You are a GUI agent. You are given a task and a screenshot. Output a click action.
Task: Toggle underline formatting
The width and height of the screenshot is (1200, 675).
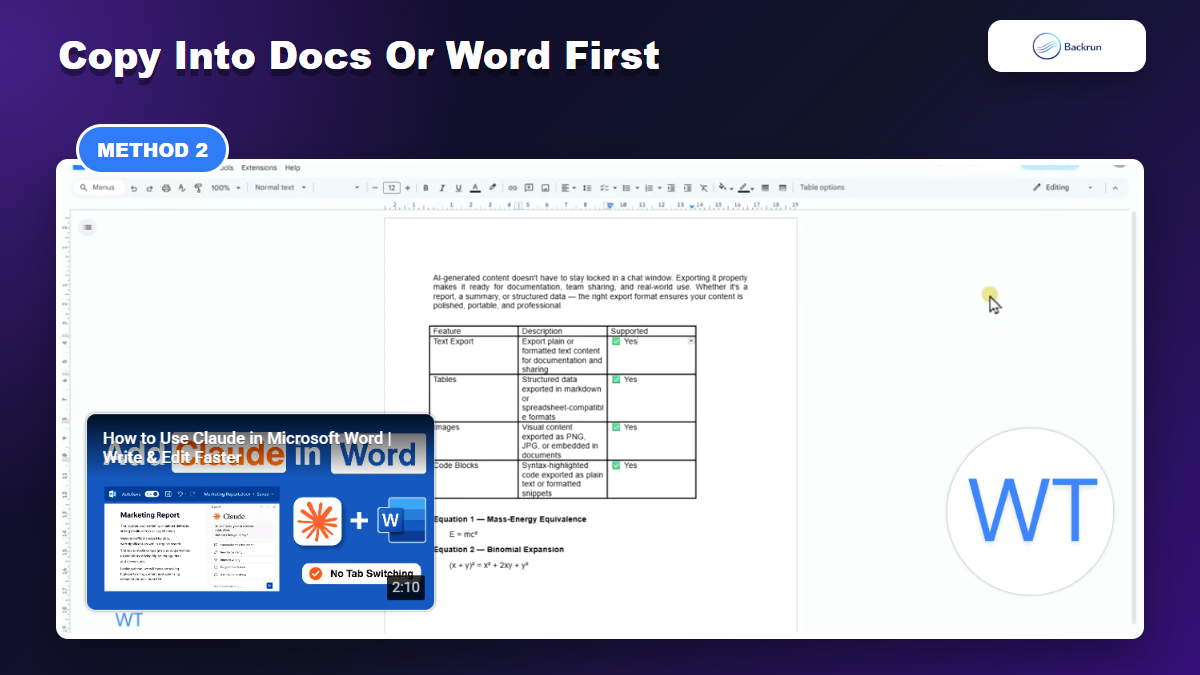tap(458, 188)
